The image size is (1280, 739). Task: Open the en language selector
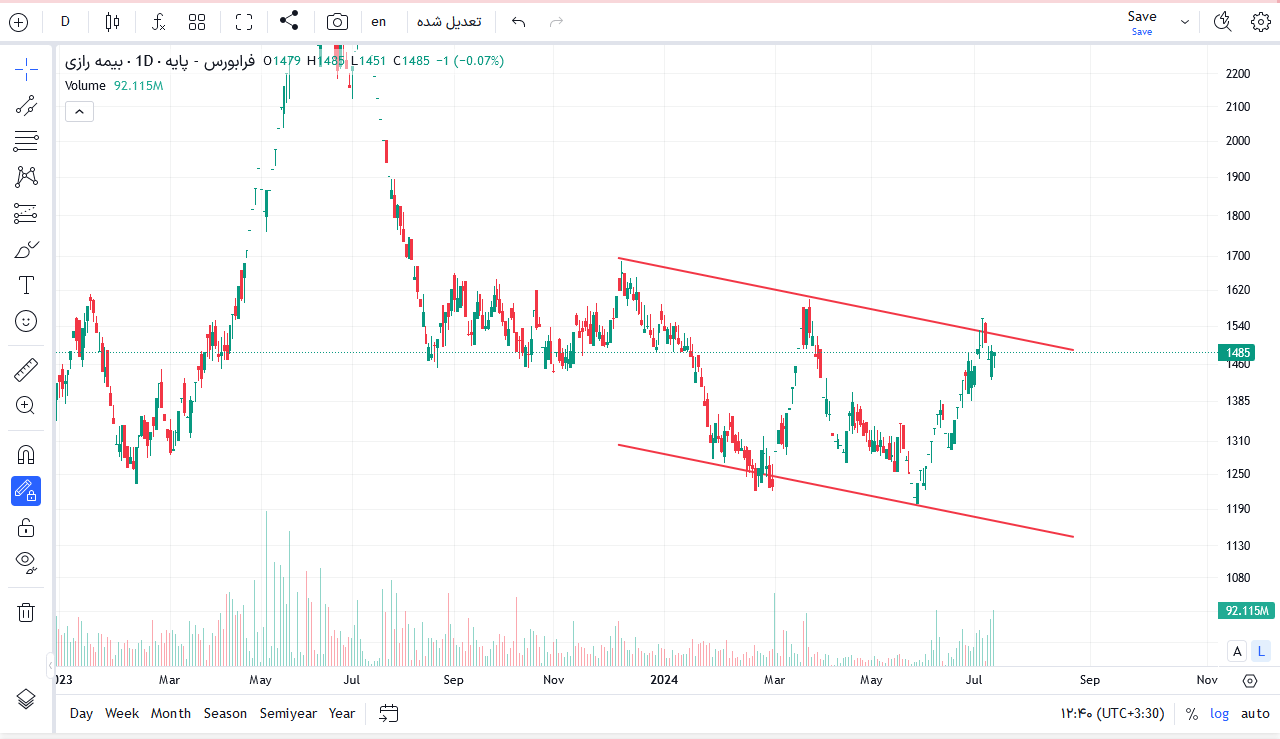378,22
